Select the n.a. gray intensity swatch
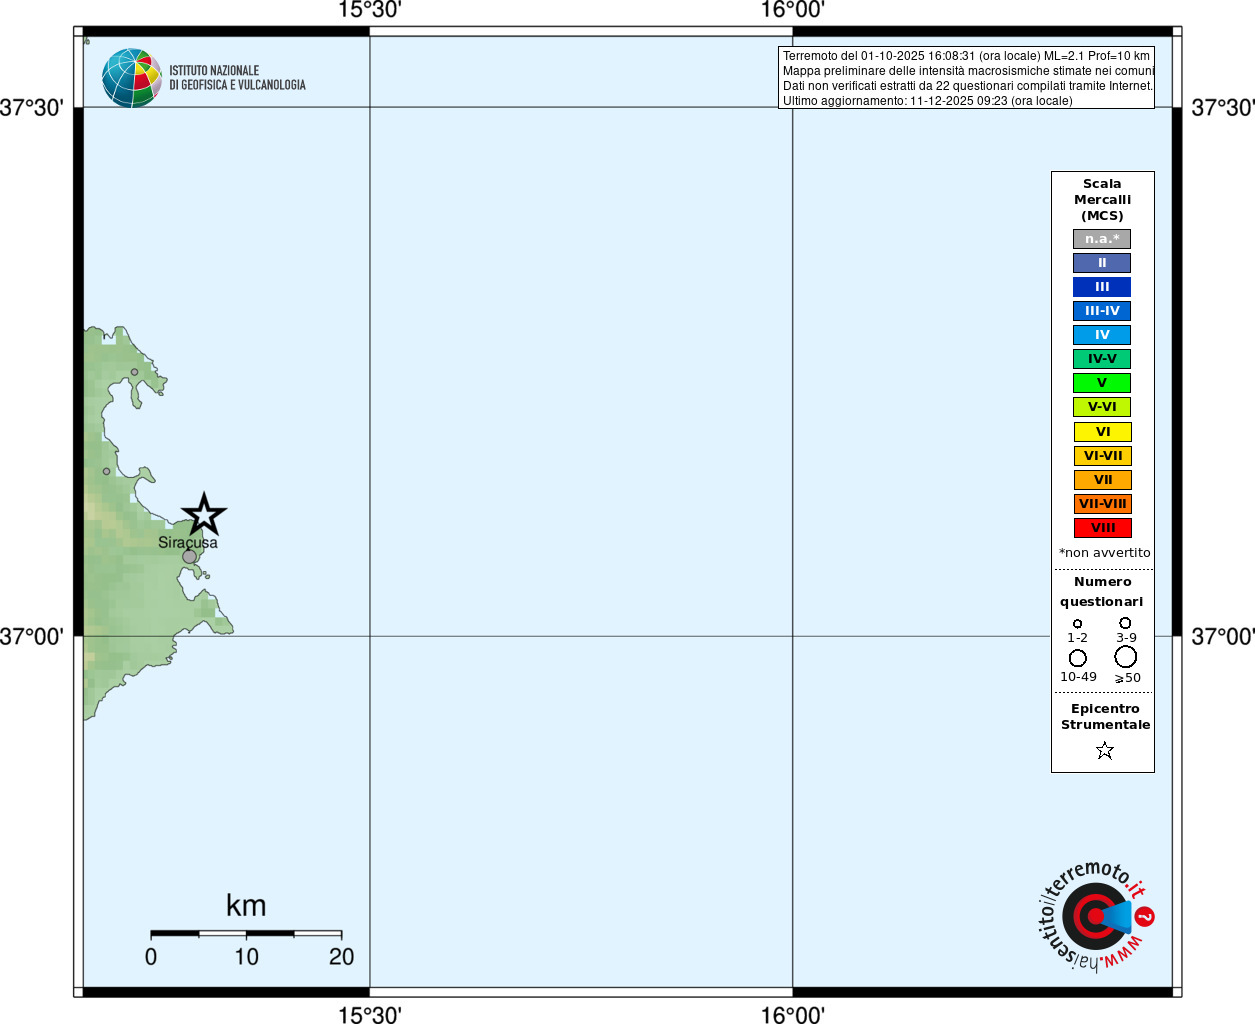 (1102, 239)
